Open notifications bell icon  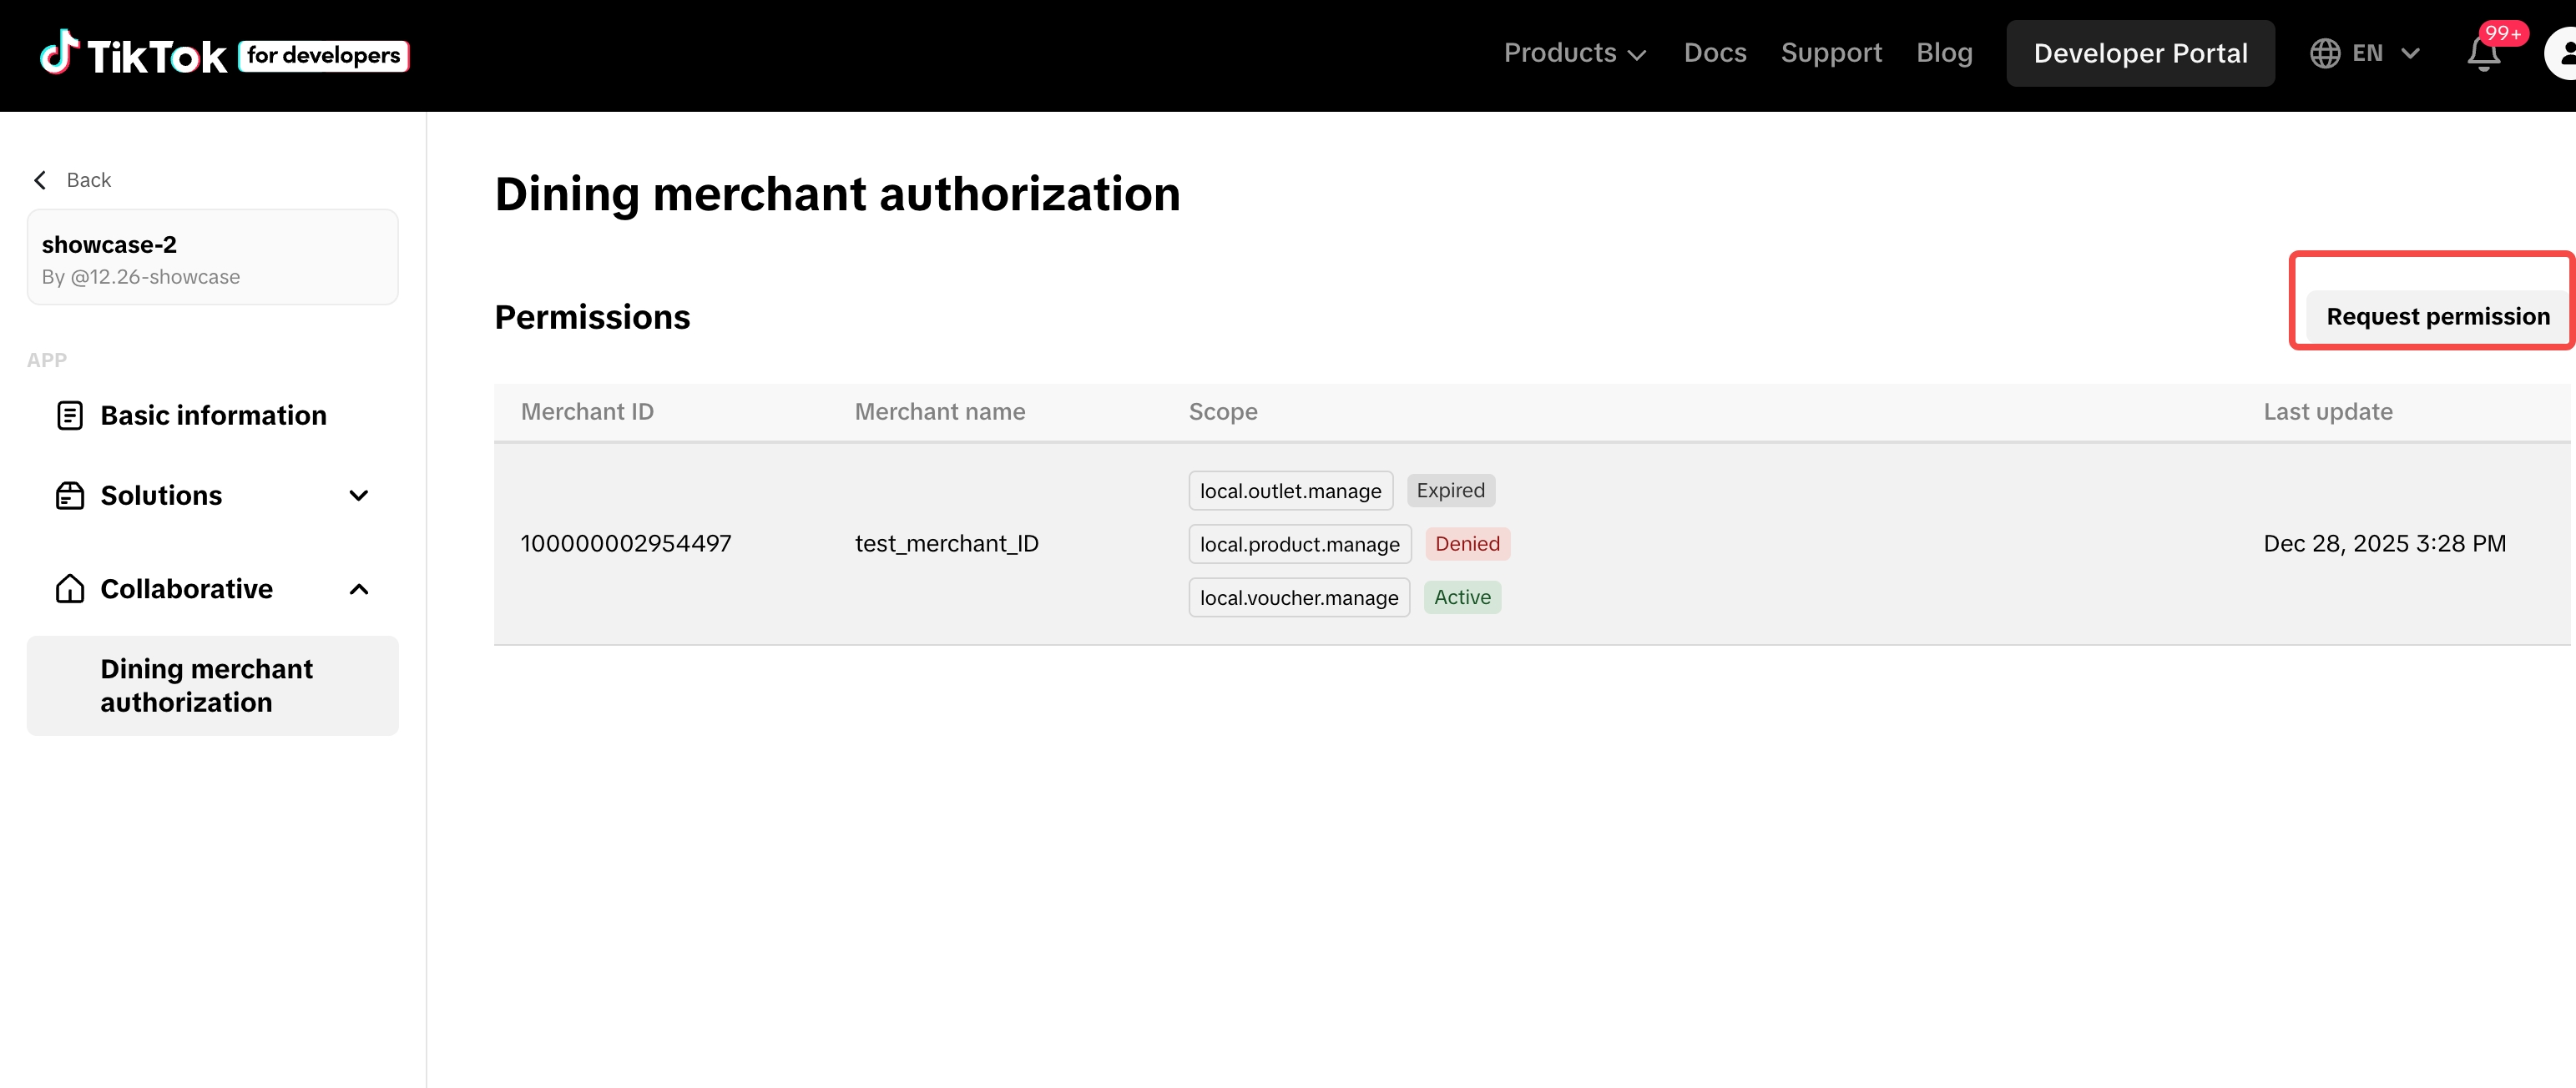click(2483, 54)
